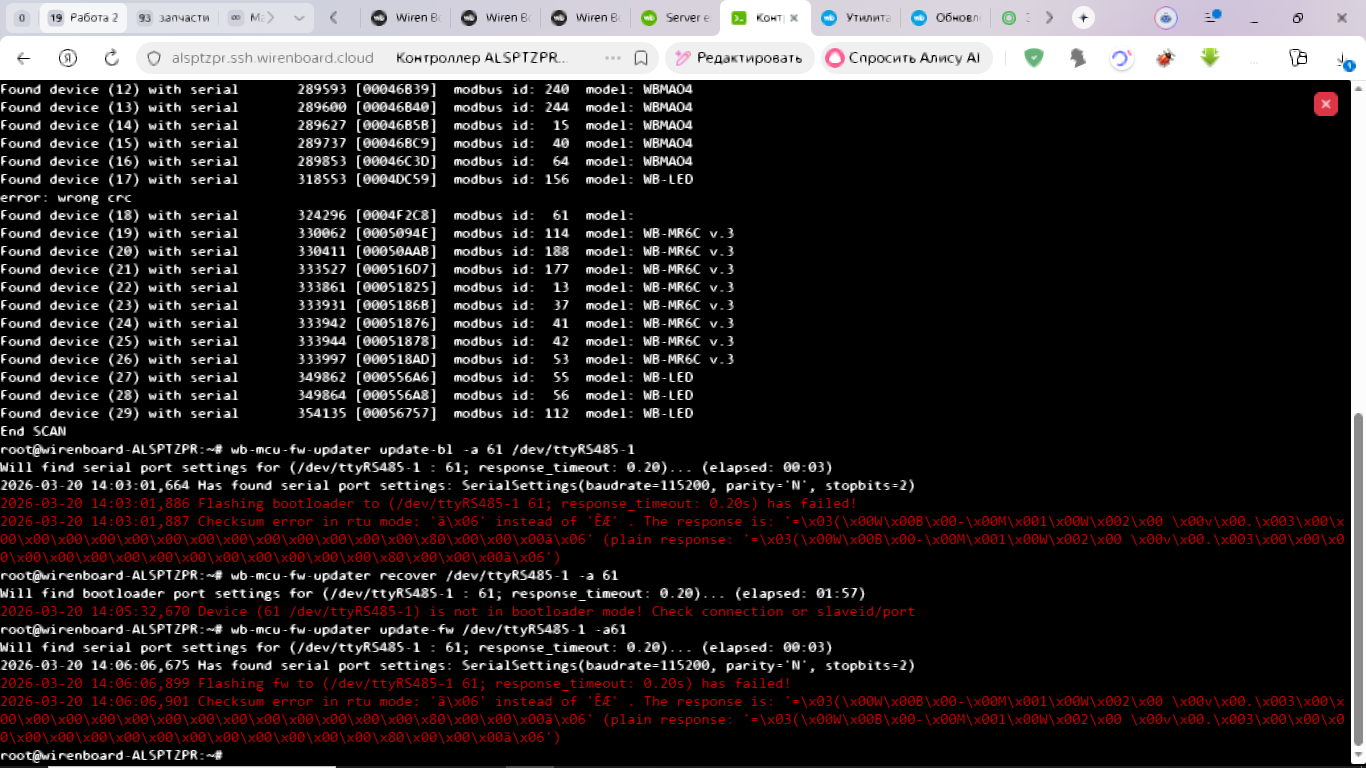Click the ladybug extension icon
The image size is (1366, 768).
click(1165, 58)
